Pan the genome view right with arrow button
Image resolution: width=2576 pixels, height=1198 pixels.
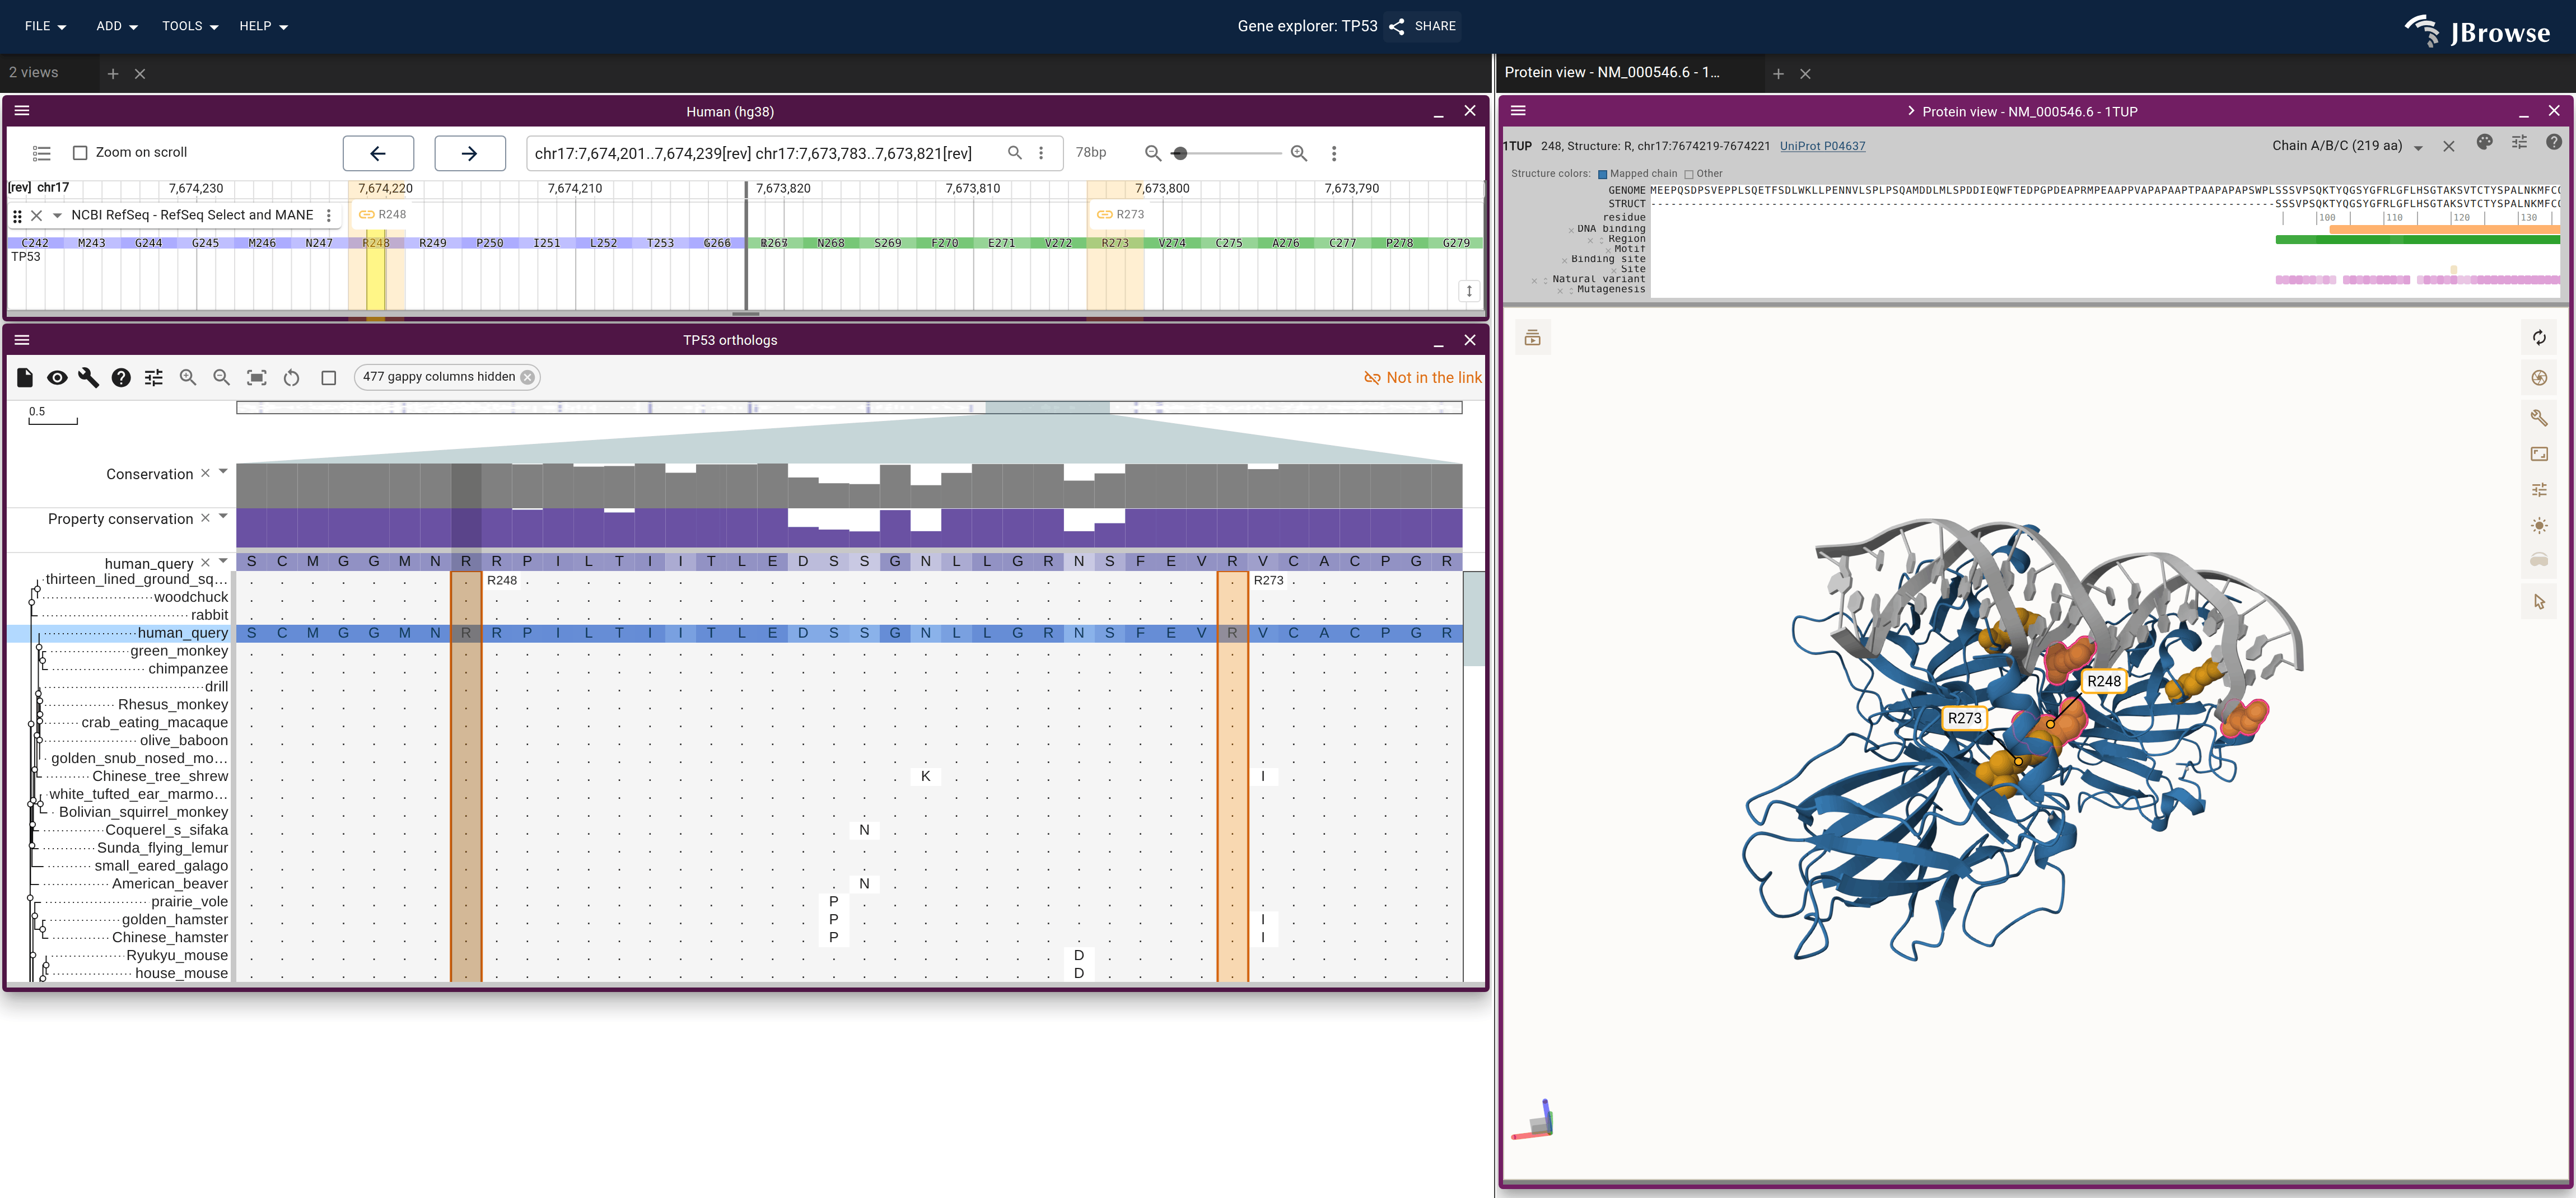[x=470, y=153]
